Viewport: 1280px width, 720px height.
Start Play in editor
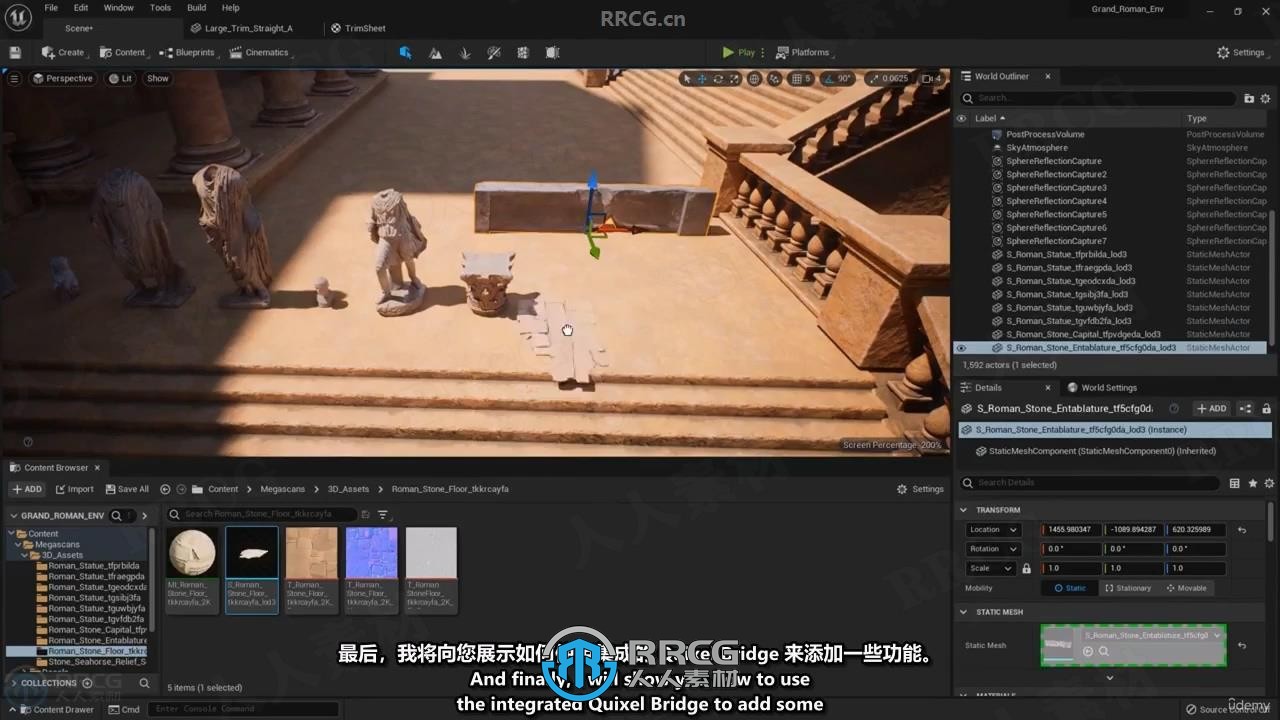click(x=739, y=52)
